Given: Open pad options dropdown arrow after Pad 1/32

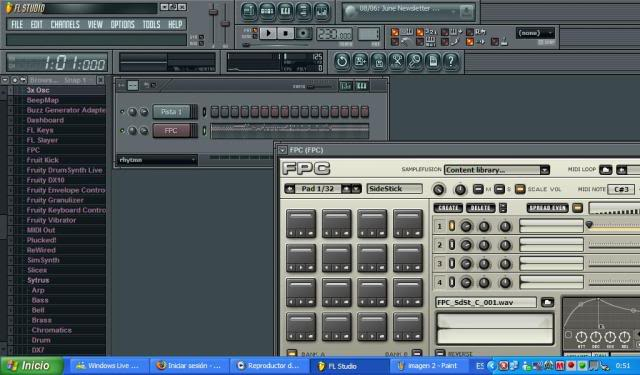Looking at the screenshot, I should tap(356, 189).
